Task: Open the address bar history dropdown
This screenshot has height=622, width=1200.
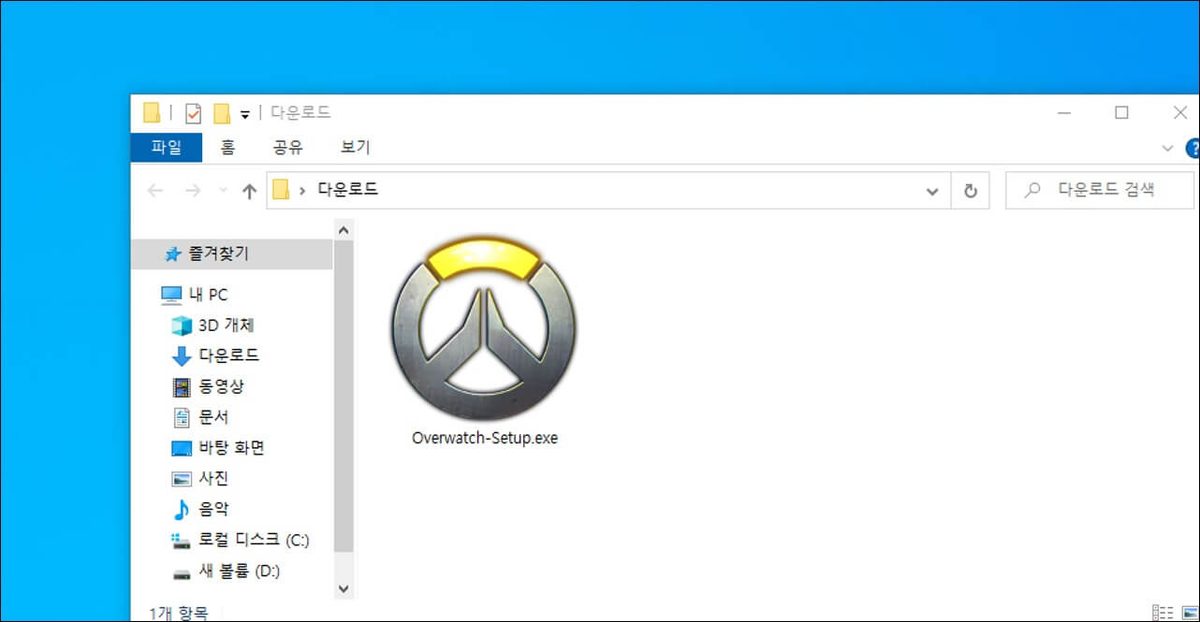Action: (x=932, y=191)
